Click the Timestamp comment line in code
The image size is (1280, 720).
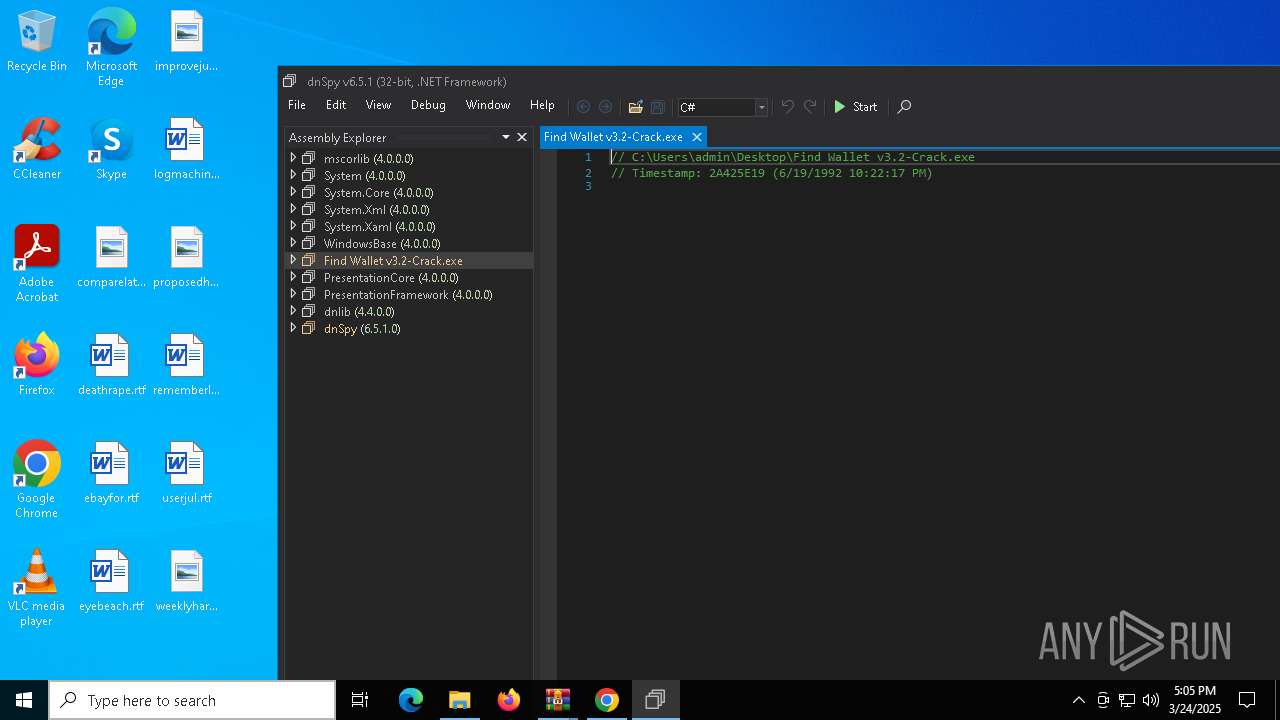point(772,173)
